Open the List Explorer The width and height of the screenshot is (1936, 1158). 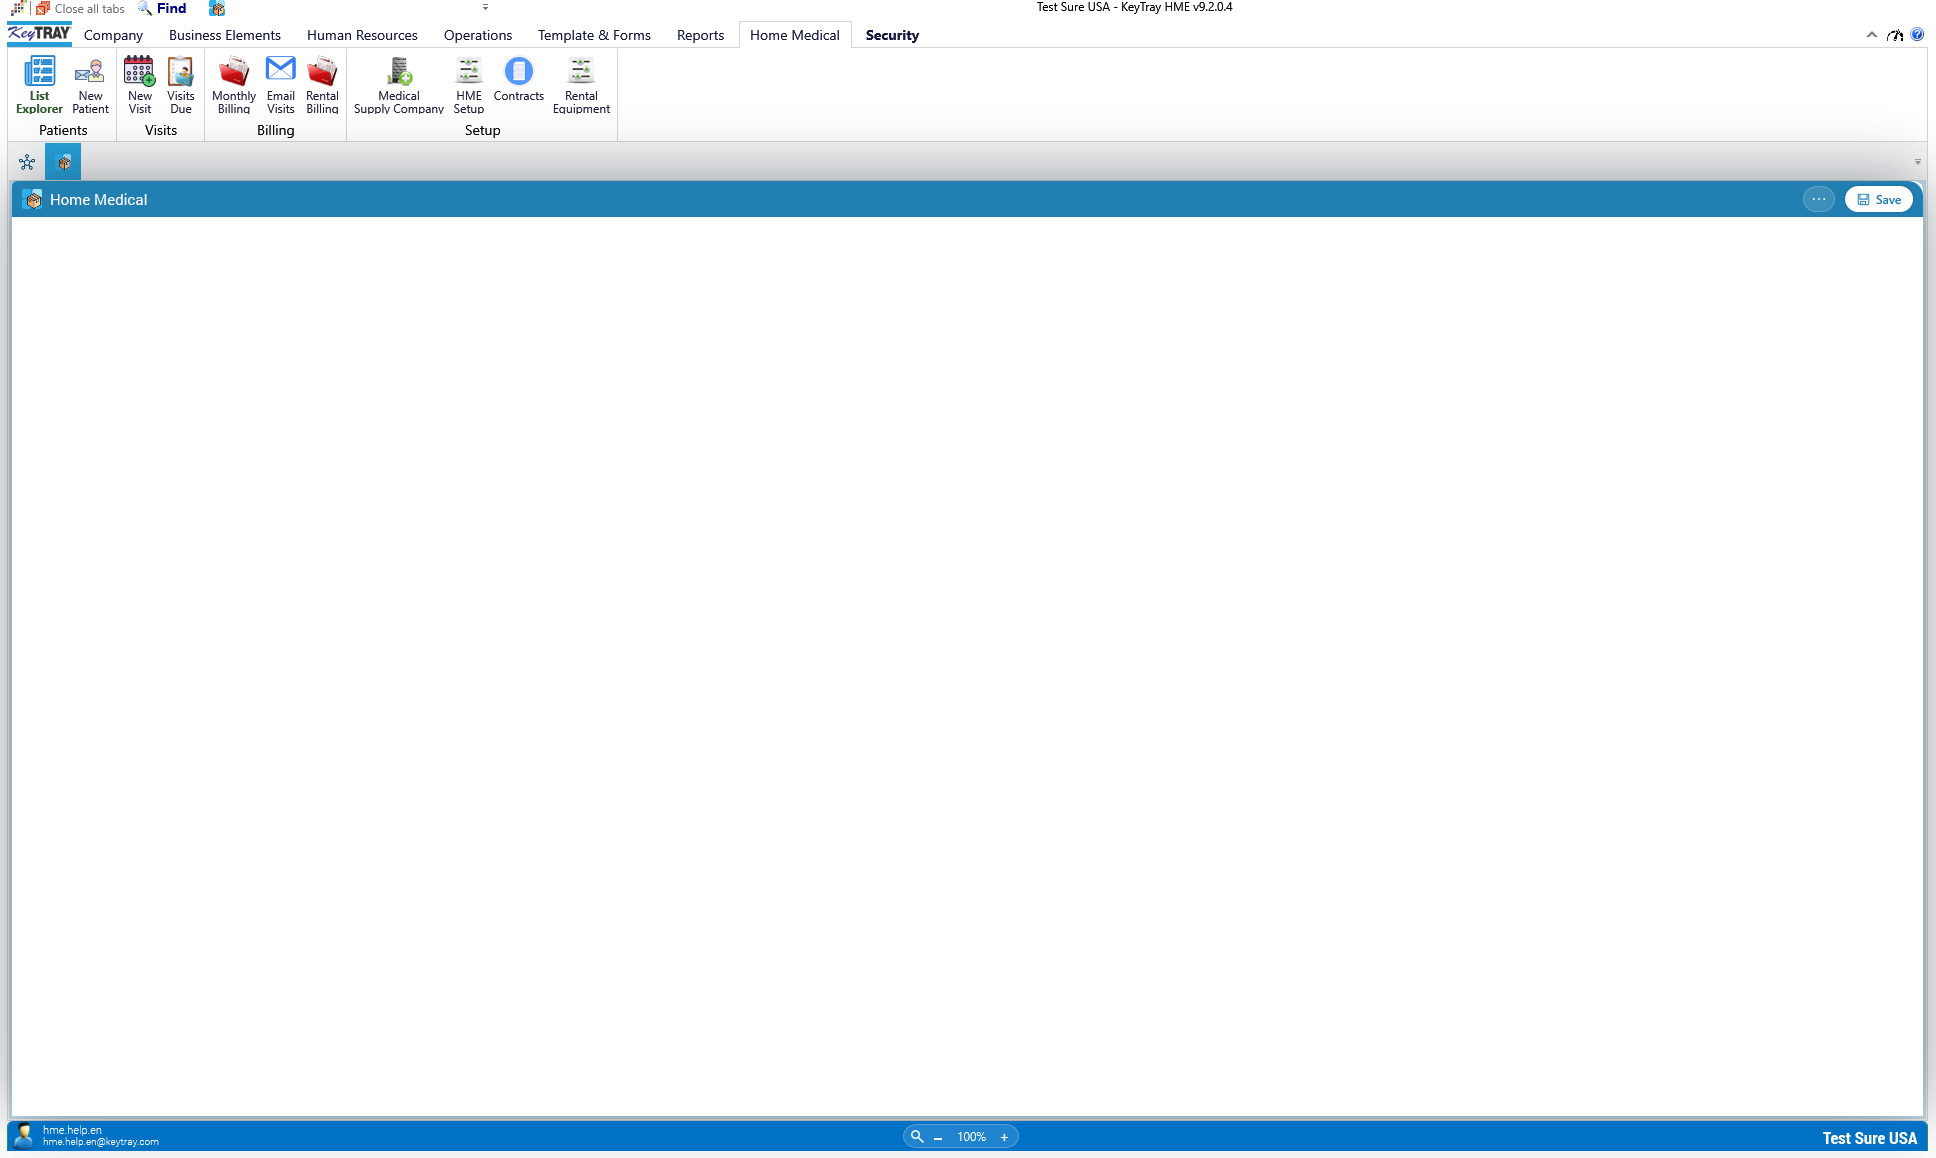click(x=39, y=85)
